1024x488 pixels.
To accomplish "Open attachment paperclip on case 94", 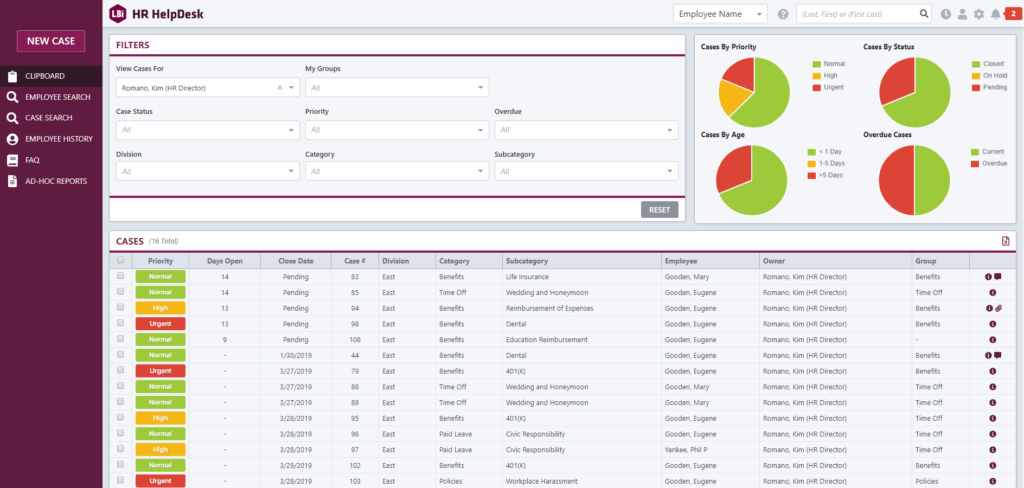I will pos(998,308).
